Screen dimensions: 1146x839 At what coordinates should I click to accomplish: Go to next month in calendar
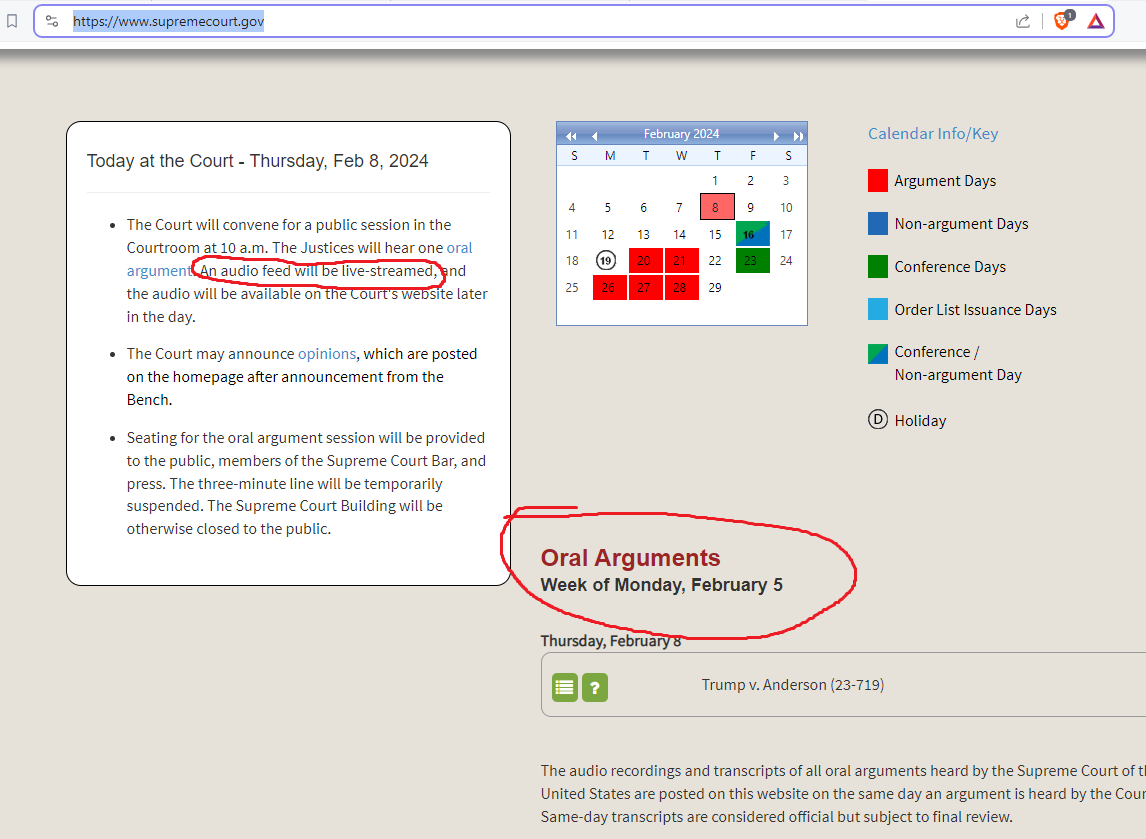[x=776, y=136]
